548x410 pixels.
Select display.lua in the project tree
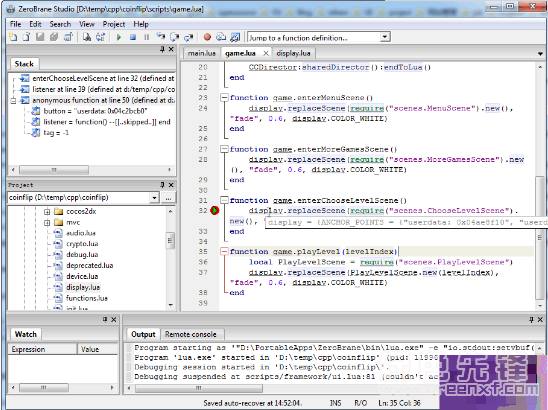tap(83, 287)
